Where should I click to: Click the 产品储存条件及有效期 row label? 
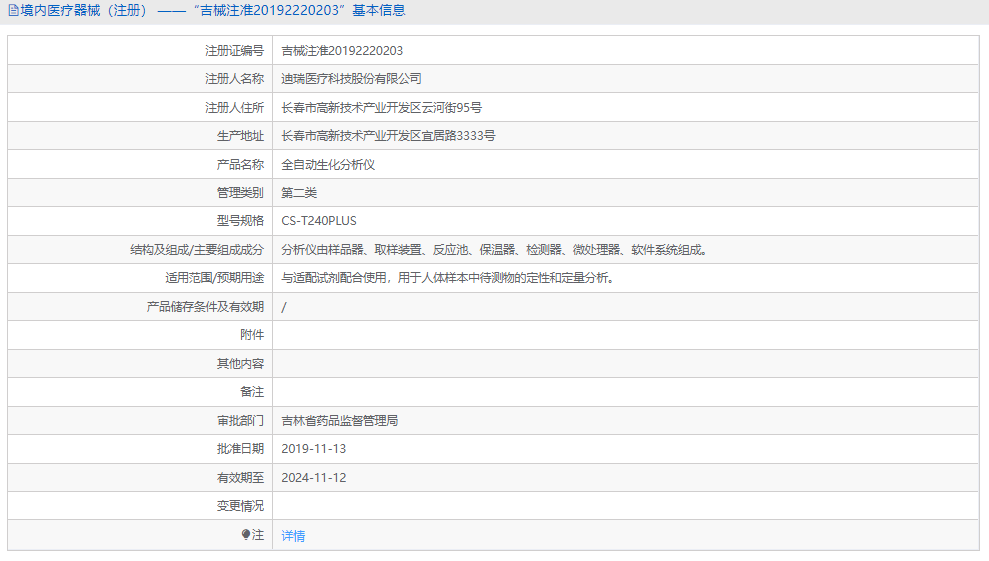click(205, 307)
